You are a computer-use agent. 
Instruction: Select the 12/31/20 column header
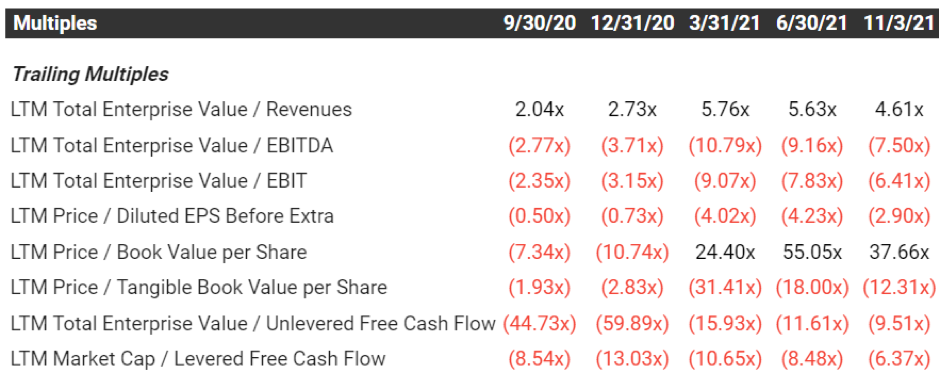tap(632, 23)
